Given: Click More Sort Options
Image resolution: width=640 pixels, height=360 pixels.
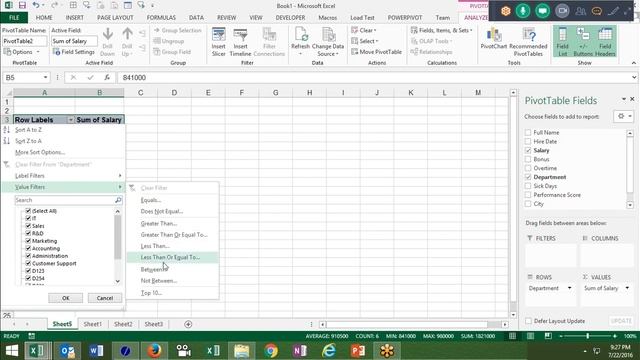Looking at the screenshot, I should [x=40, y=153].
